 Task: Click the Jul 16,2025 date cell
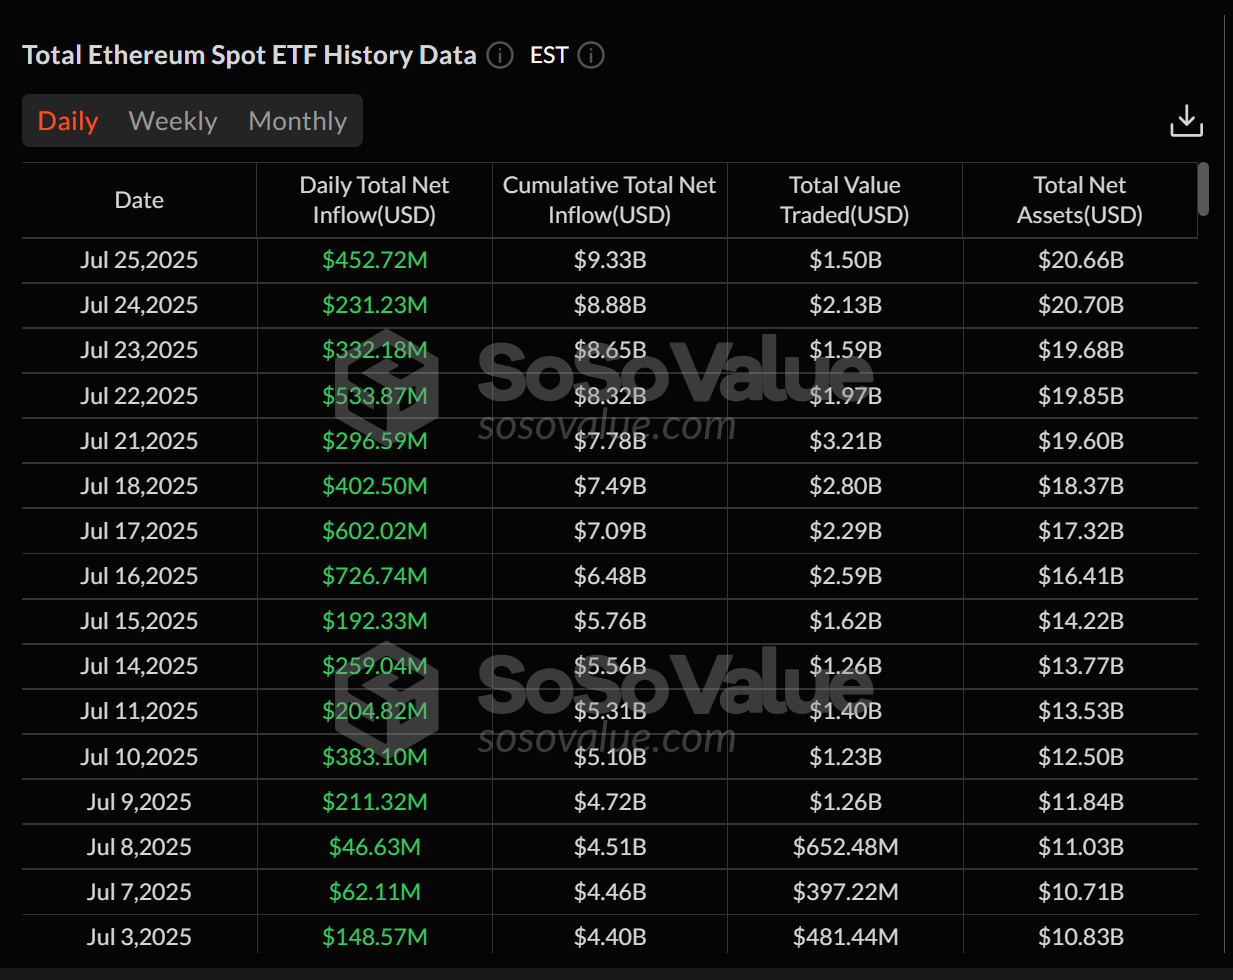(138, 576)
